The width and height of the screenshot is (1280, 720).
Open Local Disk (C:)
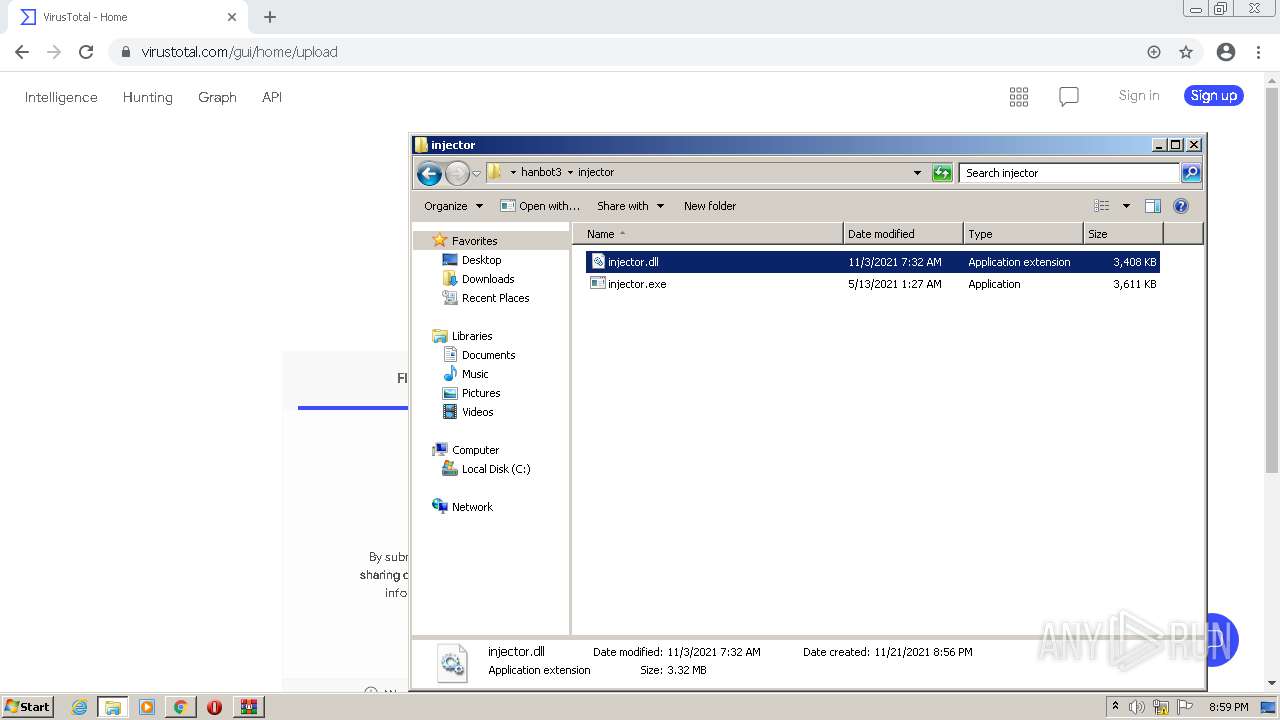point(496,469)
